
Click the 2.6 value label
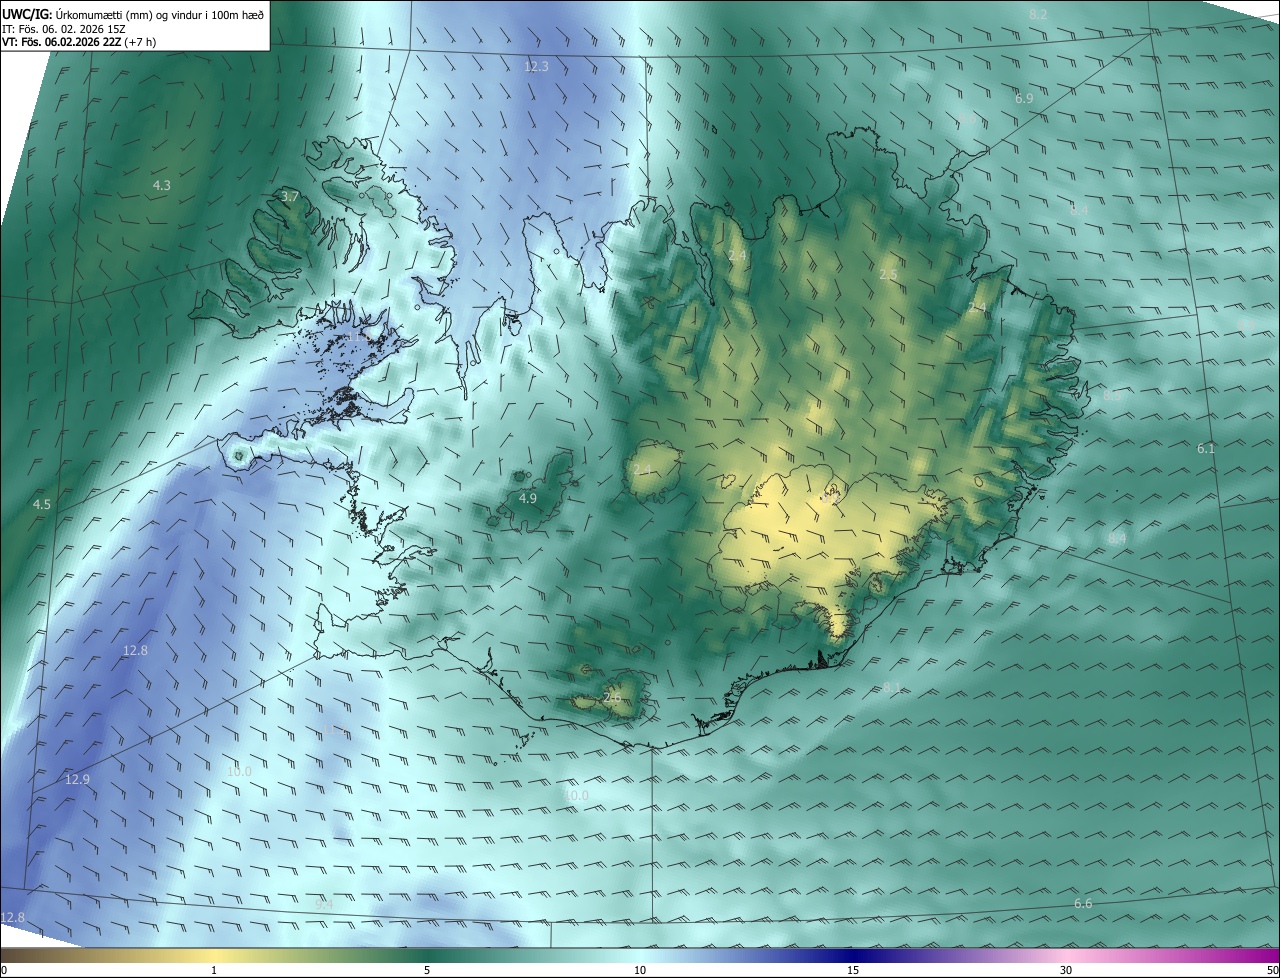(612, 697)
